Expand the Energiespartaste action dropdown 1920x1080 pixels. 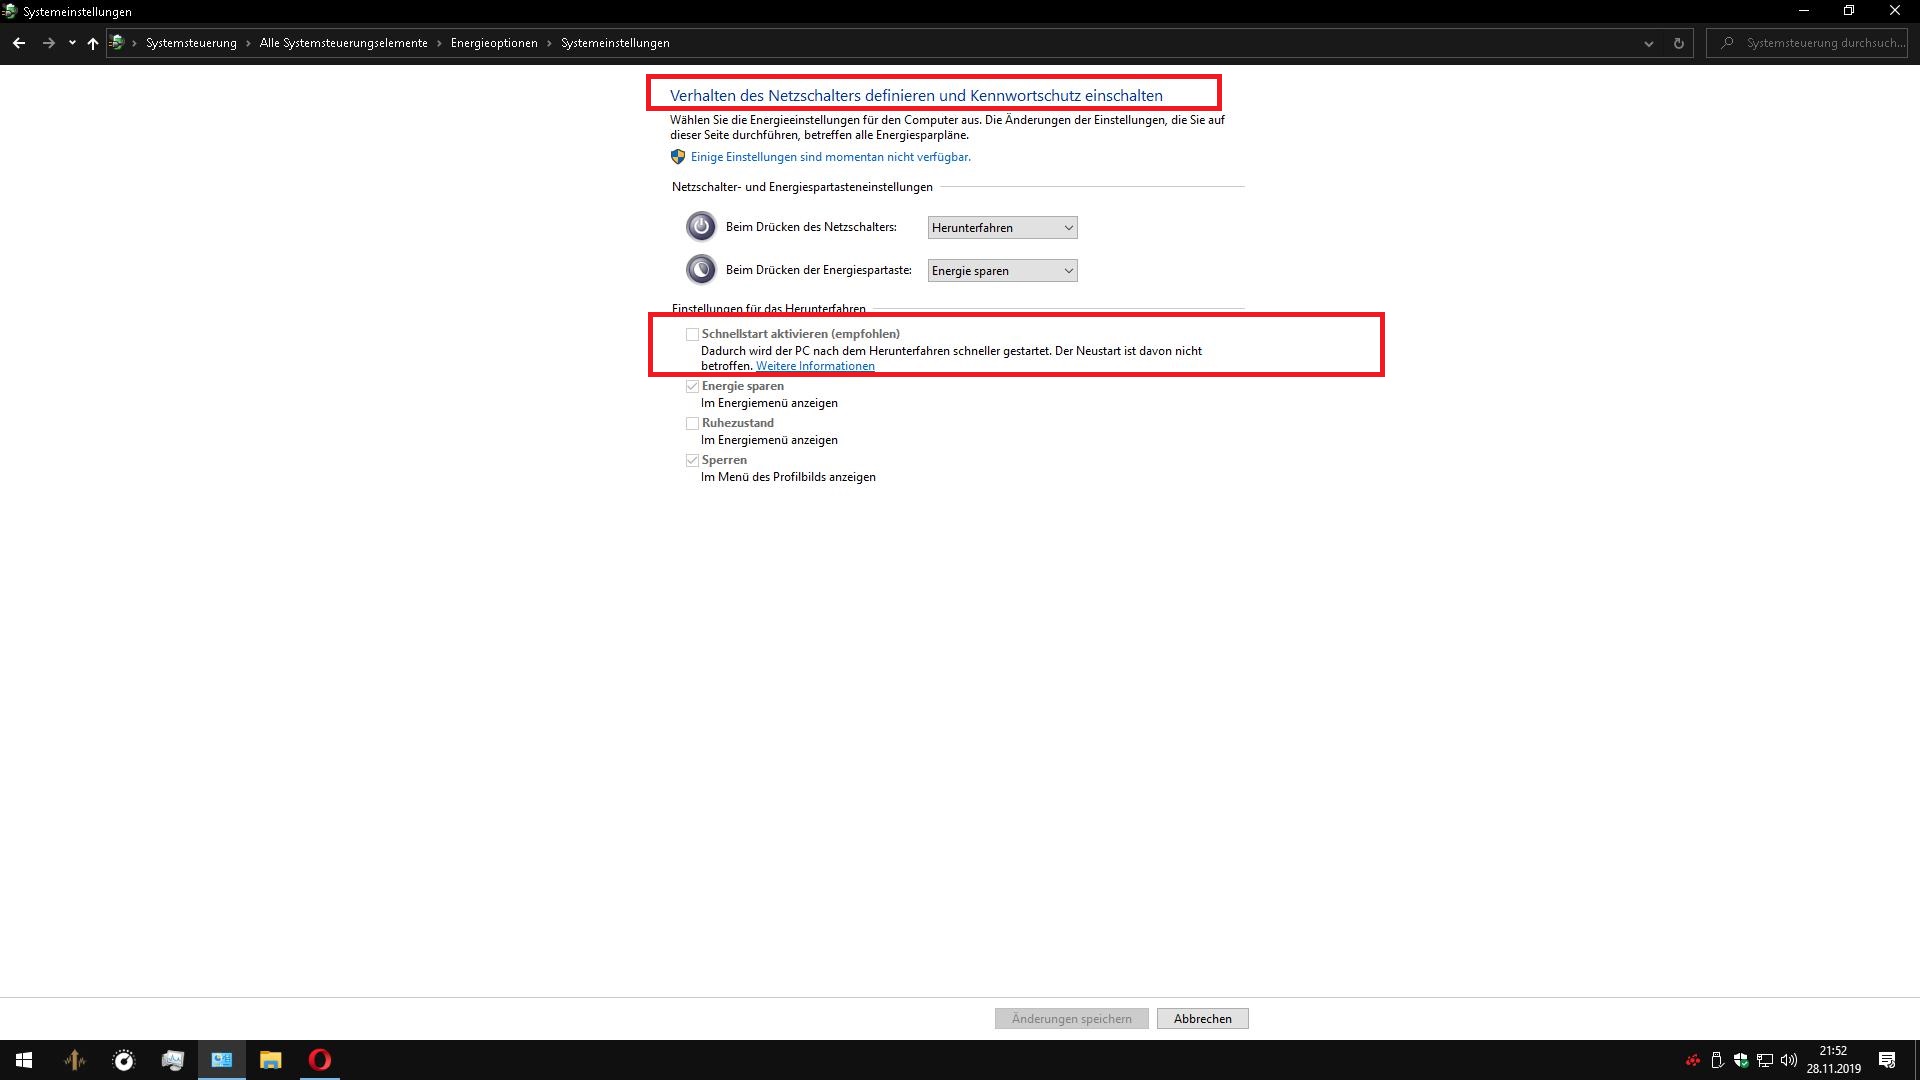pyautogui.click(x=1002, y=271)
